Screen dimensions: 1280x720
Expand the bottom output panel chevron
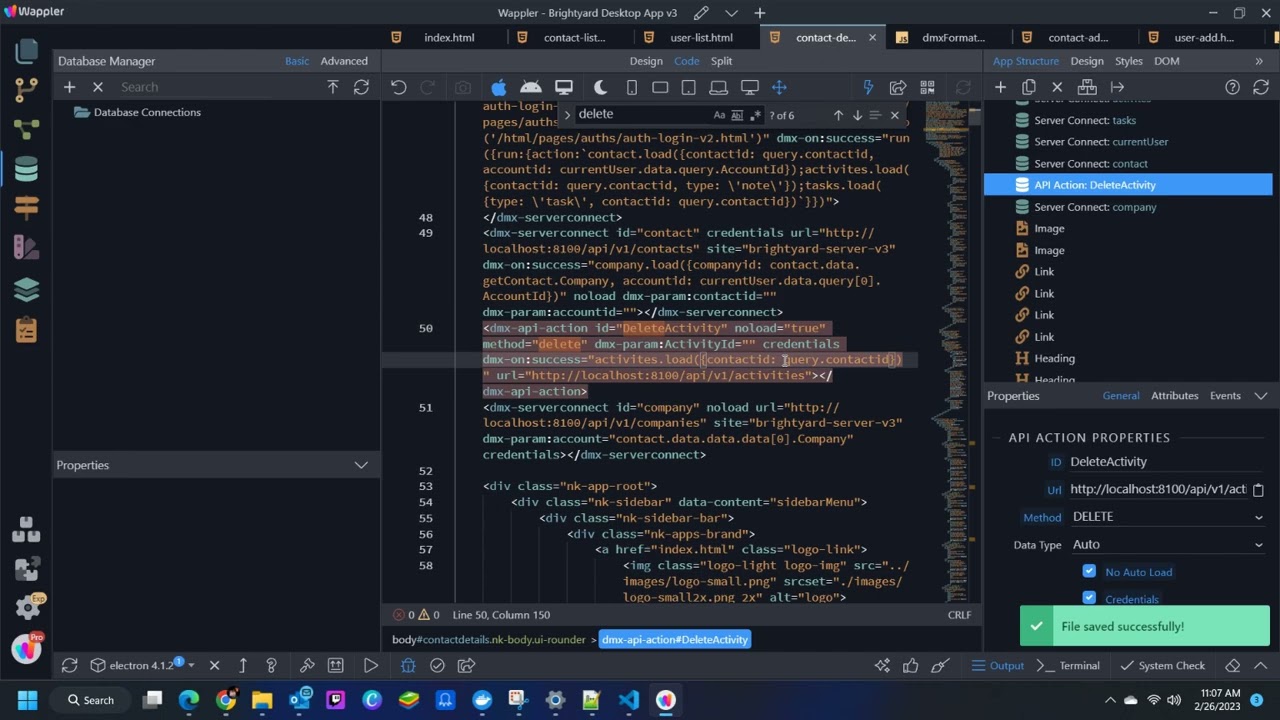click(x=1260, y=665)
